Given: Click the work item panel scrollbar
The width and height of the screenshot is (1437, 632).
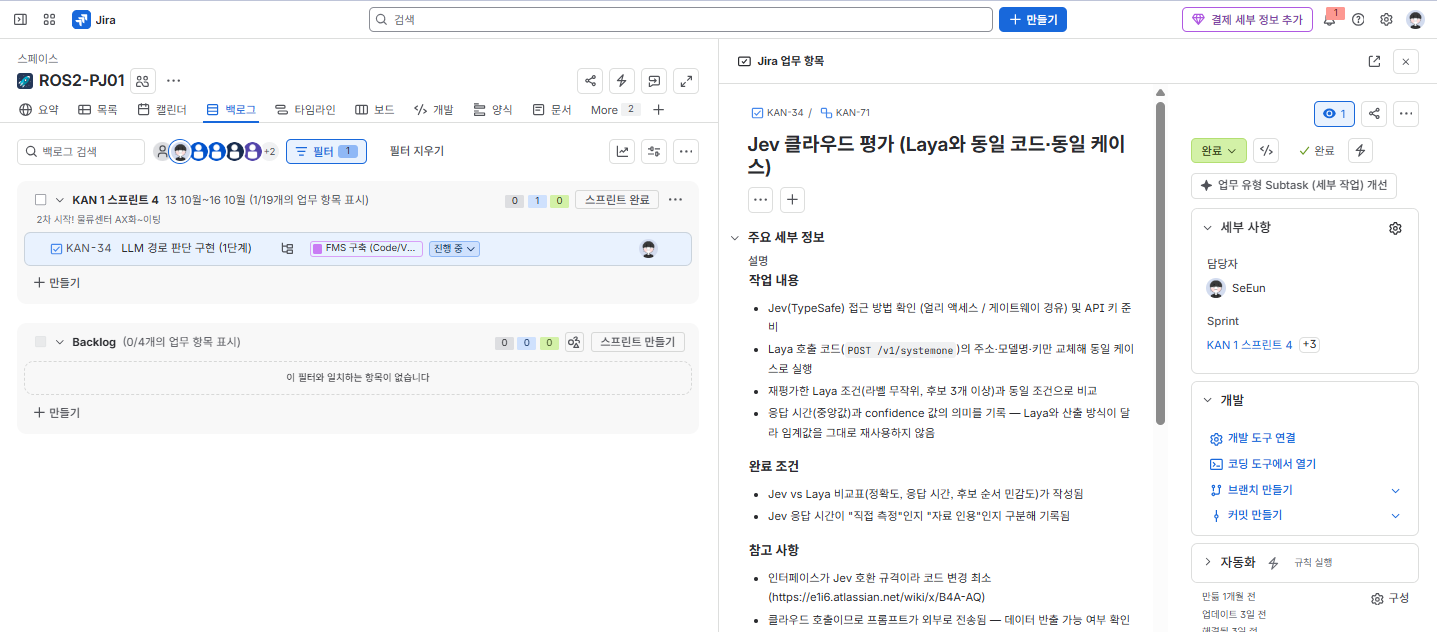Looking at the screenshot, I should click(x=1160, y=263).
